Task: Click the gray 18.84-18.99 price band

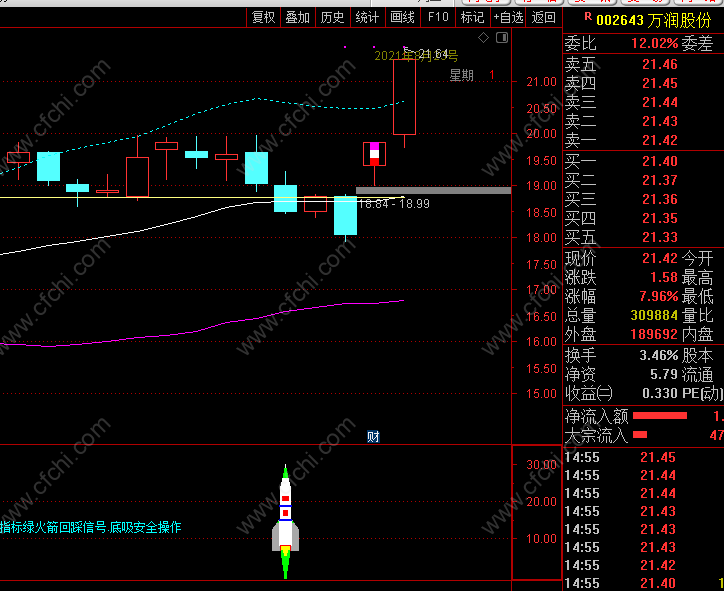Action: 433,190
